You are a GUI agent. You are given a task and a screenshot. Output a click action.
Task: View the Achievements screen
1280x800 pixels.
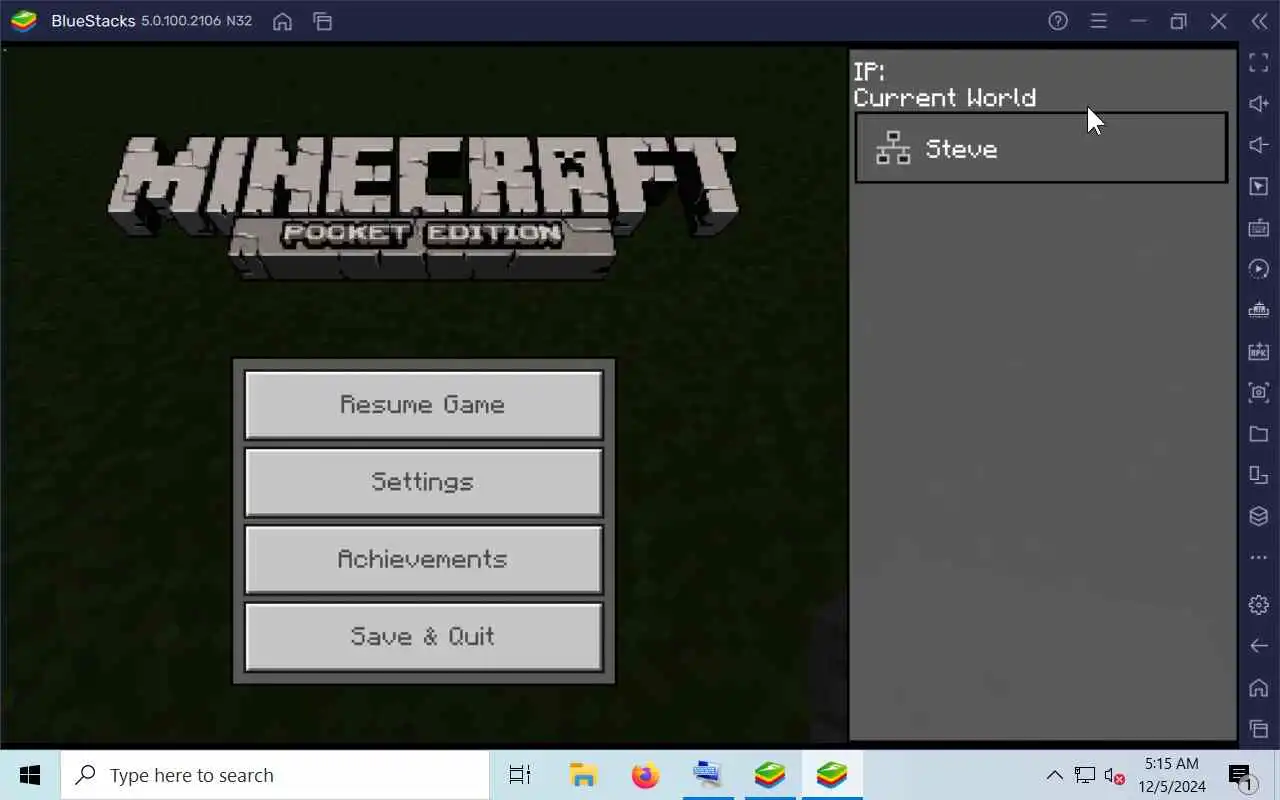click(423, 558)
